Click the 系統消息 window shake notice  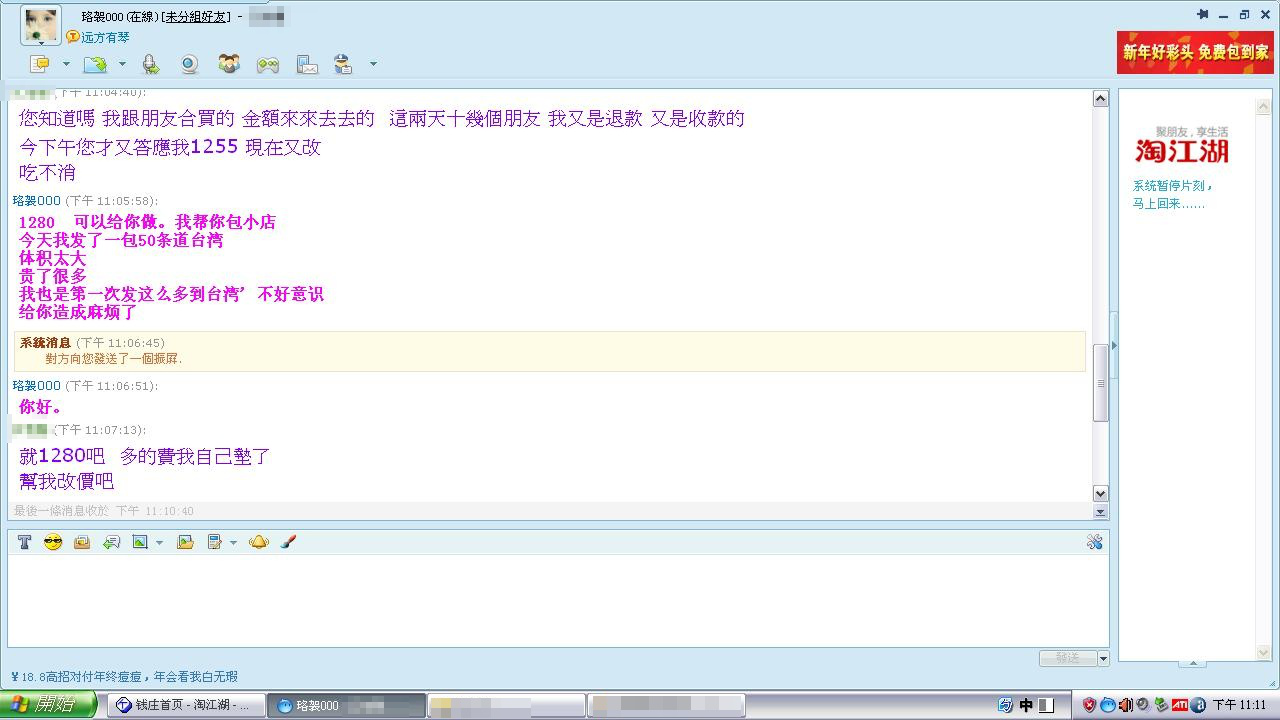[x=550, y=351]
